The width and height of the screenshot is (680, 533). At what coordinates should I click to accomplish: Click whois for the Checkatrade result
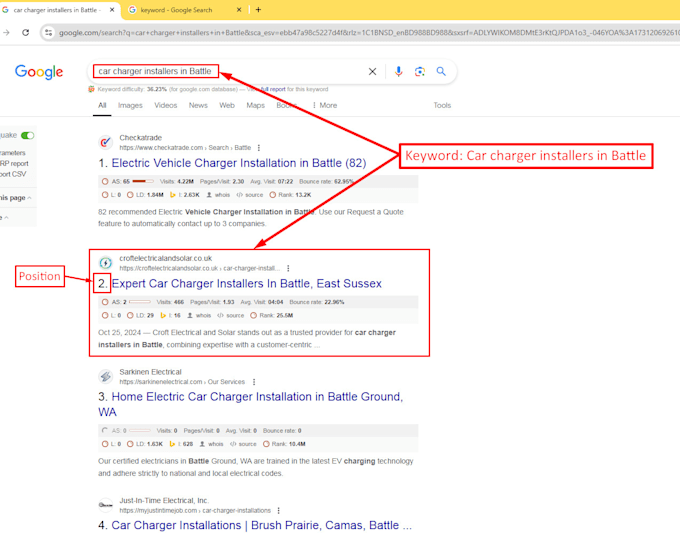coord(218,195)
